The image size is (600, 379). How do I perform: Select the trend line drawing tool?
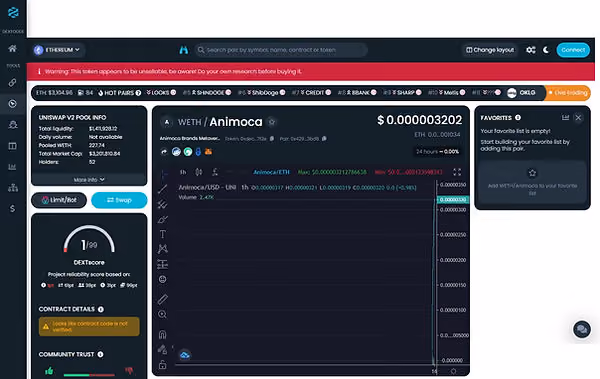click(x=163, y=189)
